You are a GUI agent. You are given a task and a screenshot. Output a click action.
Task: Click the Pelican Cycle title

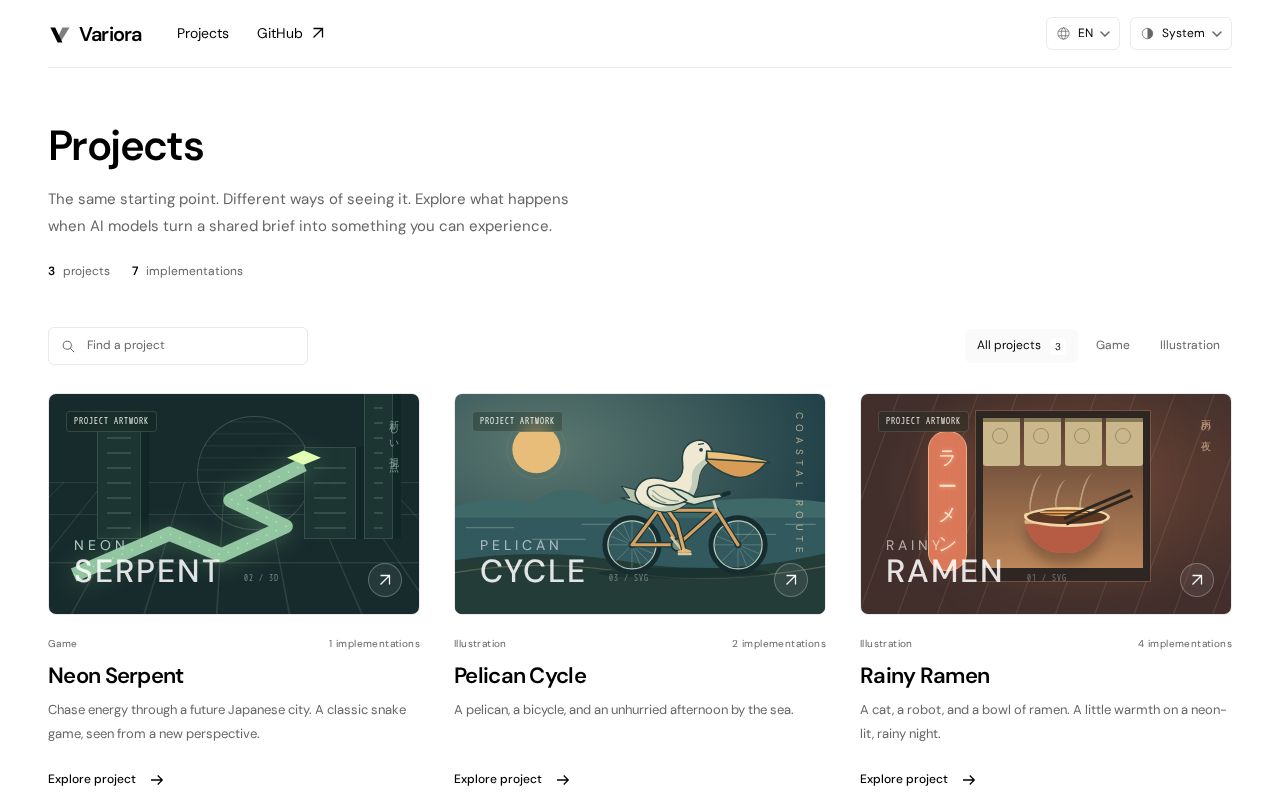point(520,676)
